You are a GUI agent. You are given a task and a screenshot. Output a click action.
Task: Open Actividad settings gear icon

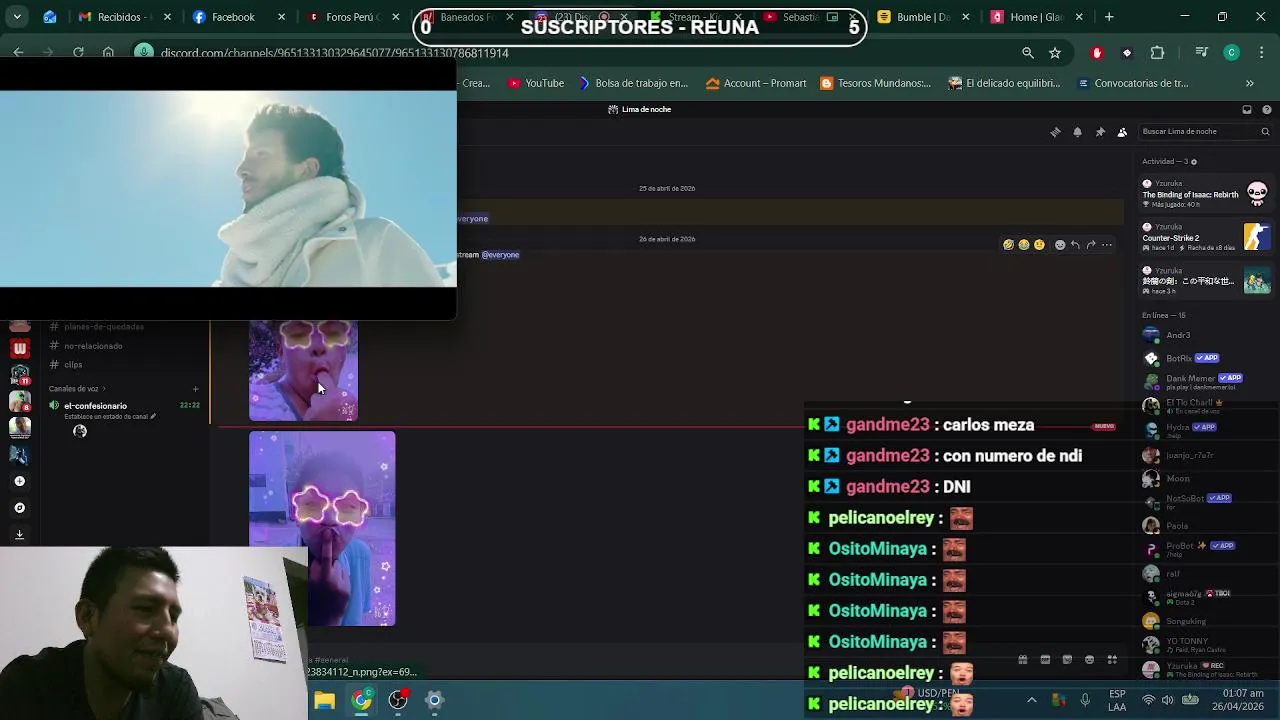point(1193,162)
